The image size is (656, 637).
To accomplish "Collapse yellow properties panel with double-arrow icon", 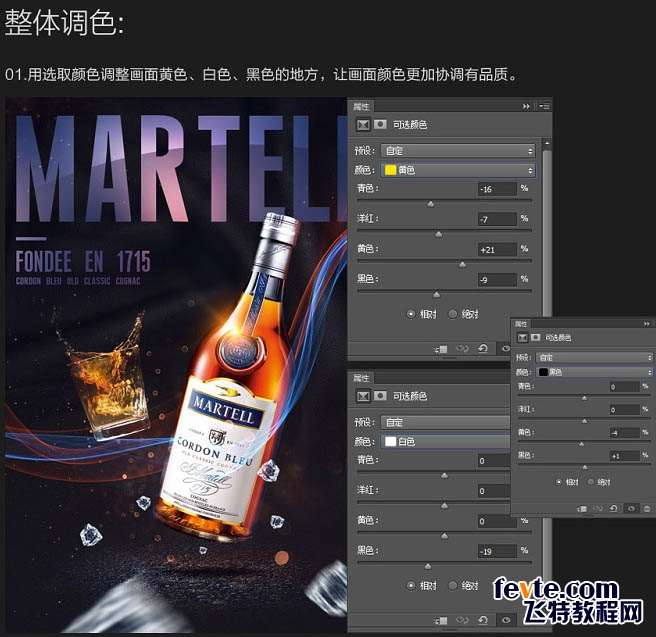I will [x=526, y=107].
